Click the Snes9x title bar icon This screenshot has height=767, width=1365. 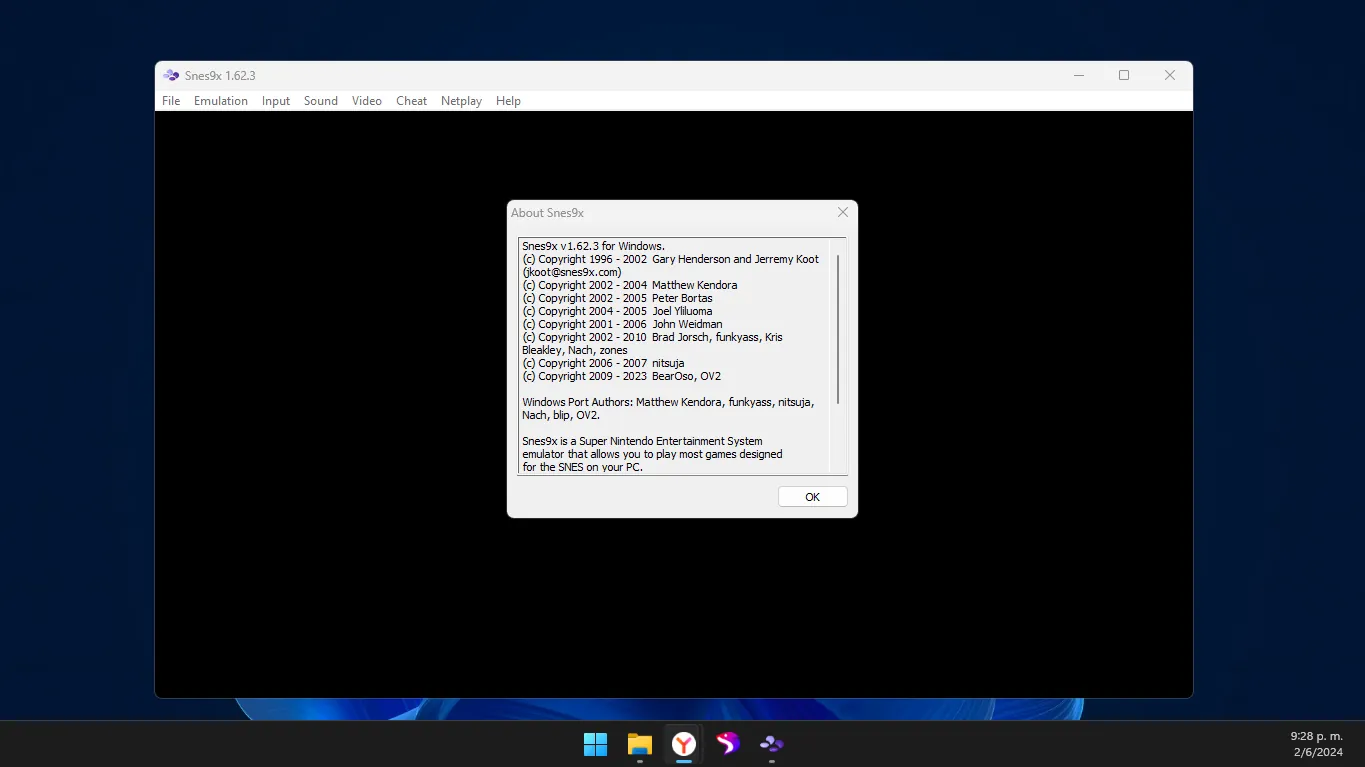click(172, 75)
